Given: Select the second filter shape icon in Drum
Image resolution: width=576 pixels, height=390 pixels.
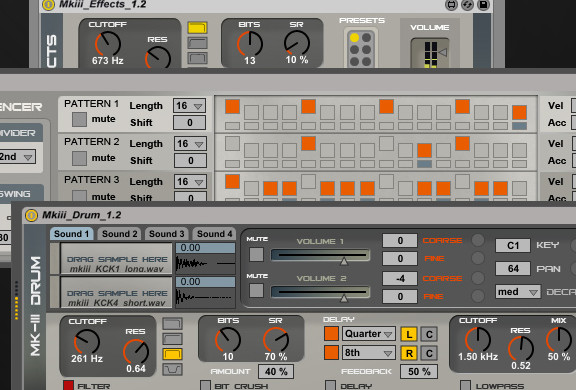Looking at the screenshot, I should click(172, 339).
